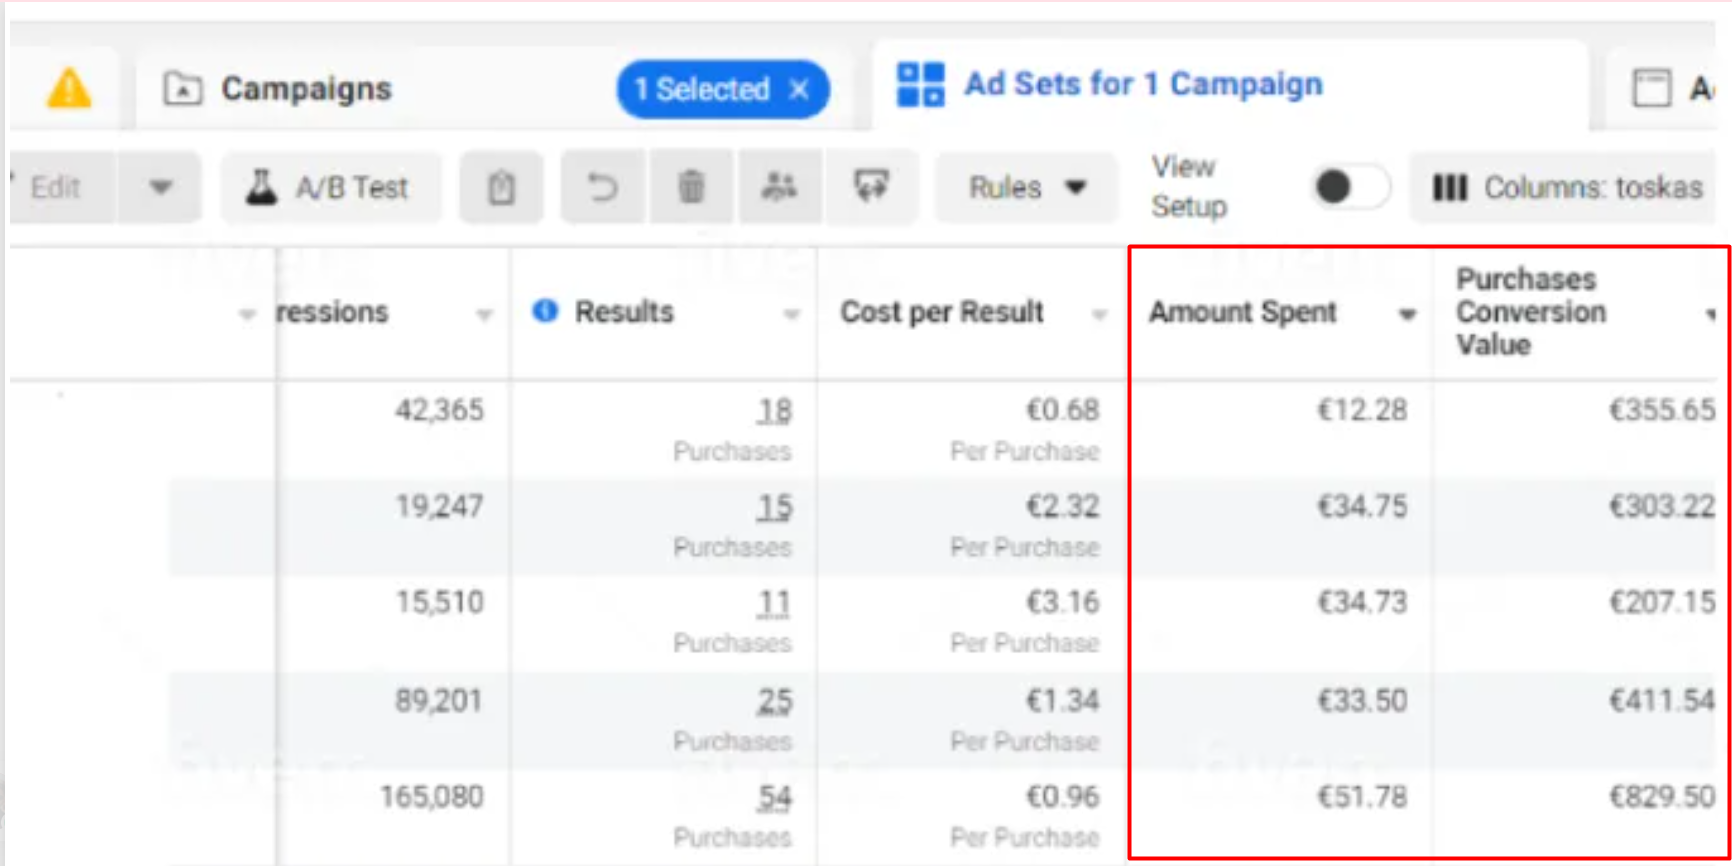Open the Ad Sets for 1 Campaign tab
The height and width of the screenshot is (866, 1732).
coord(1142,85)
